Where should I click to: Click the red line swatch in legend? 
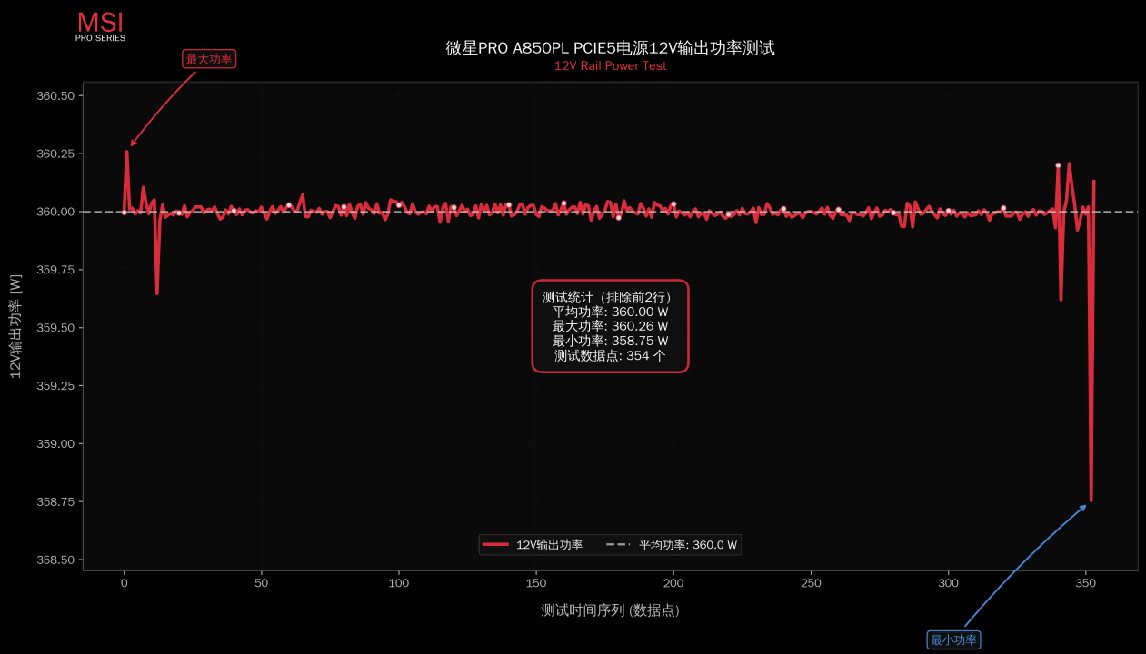pos(496,544)
